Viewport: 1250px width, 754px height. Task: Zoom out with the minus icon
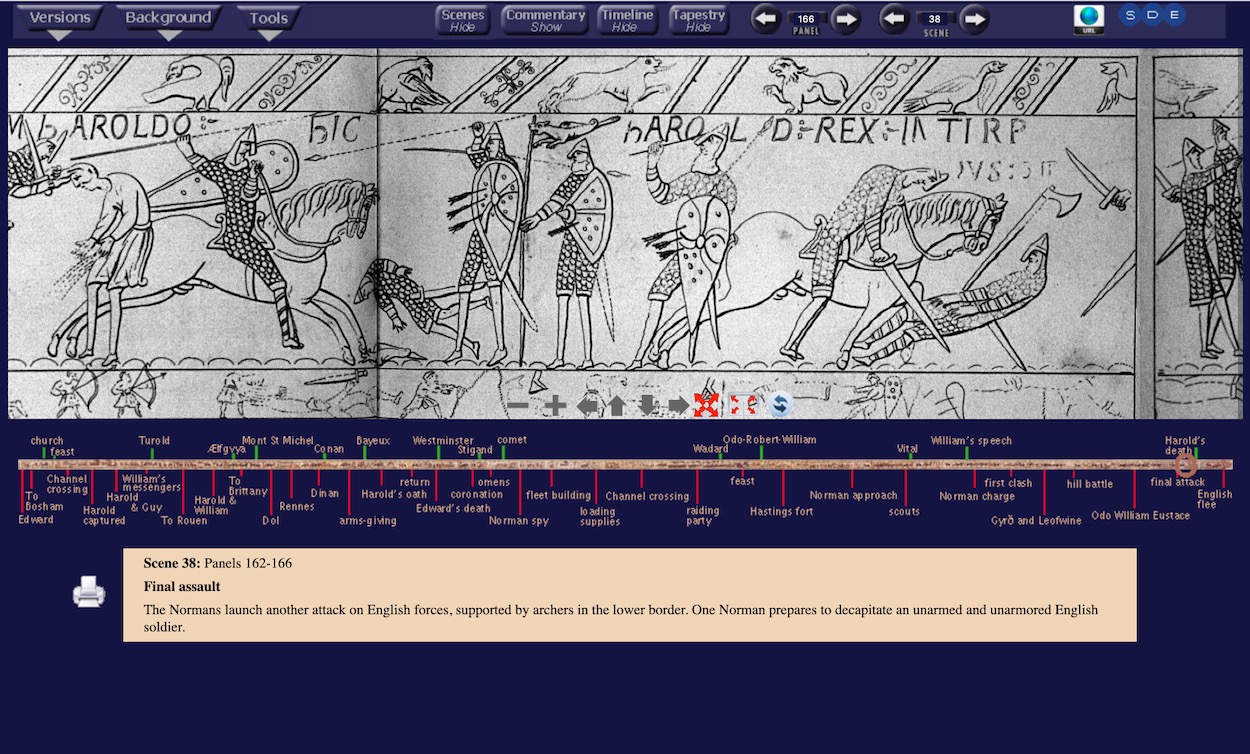click(518, 405)
